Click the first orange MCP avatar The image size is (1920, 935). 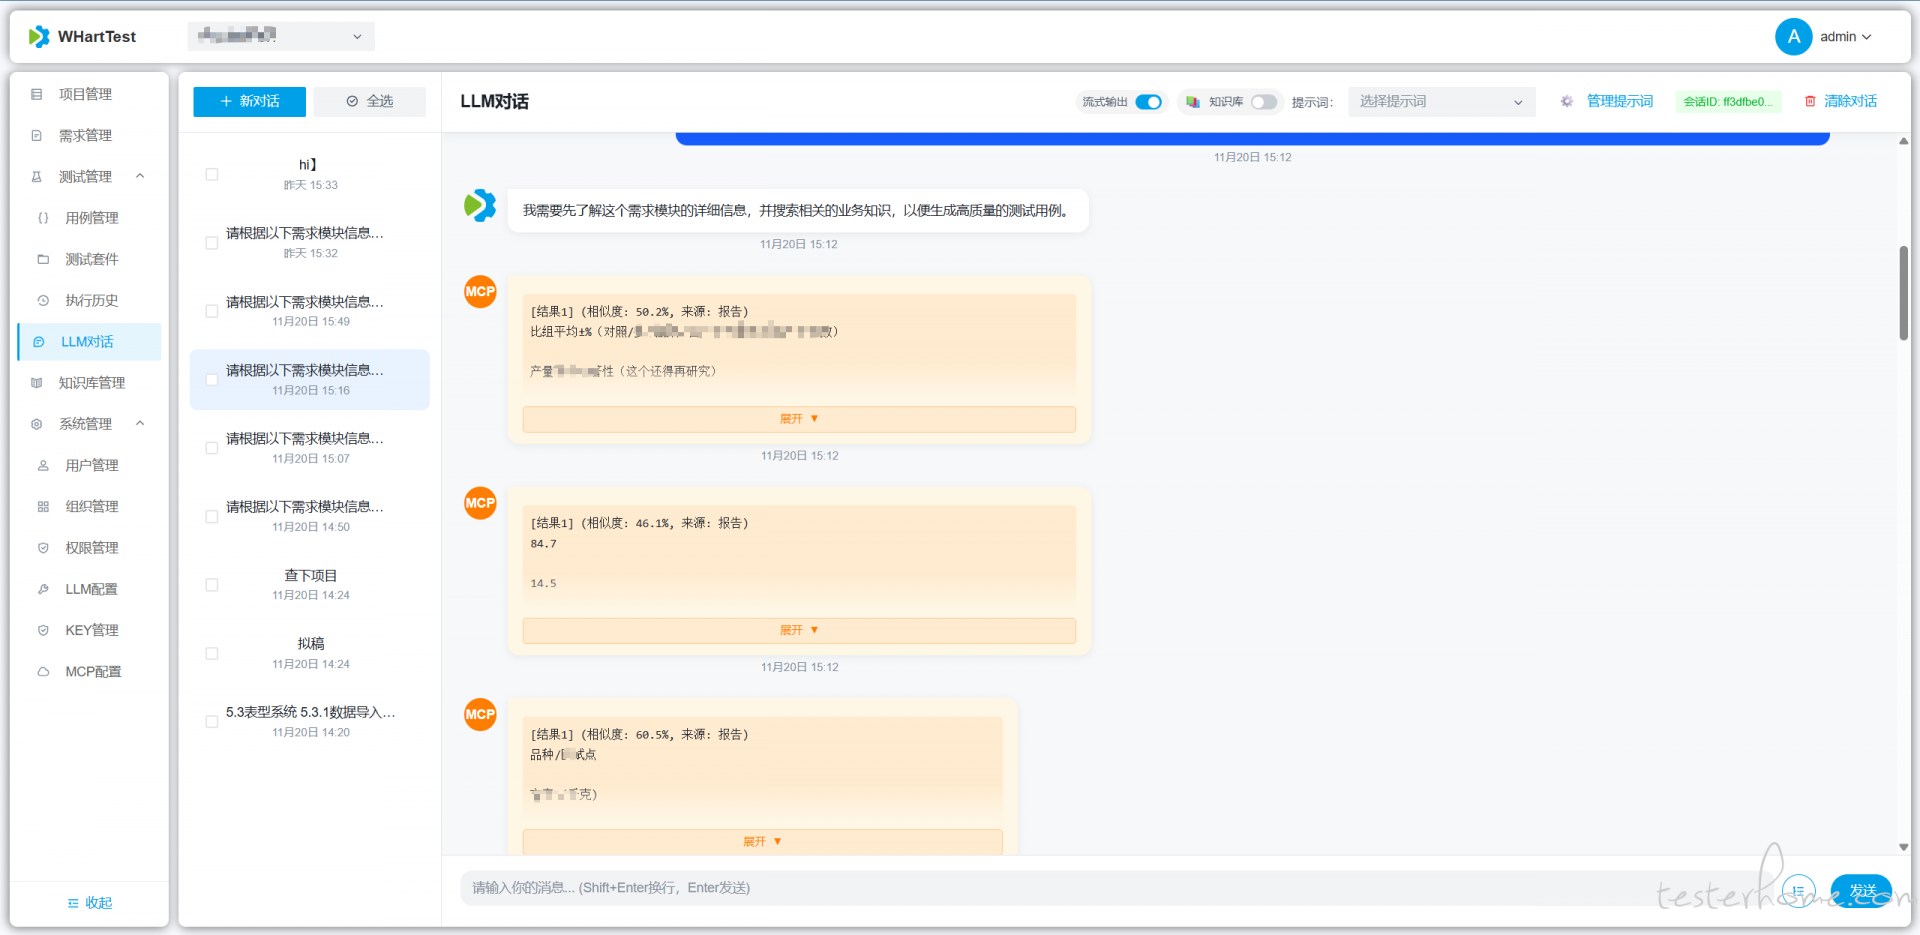[480, 292]
